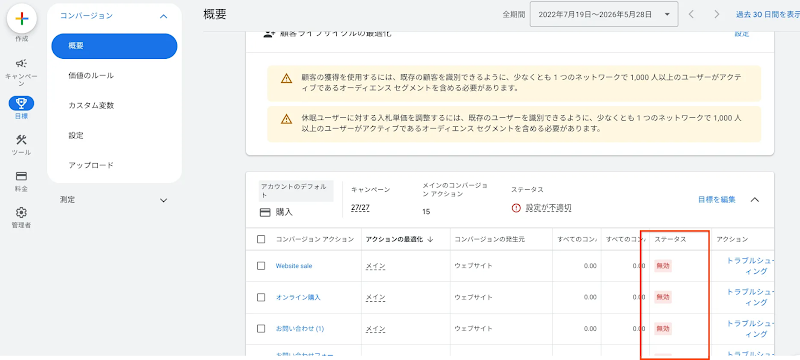The height and width of the screenshot is (360, 800).
Task: Click 目標を編集 link
Action: 716,200
